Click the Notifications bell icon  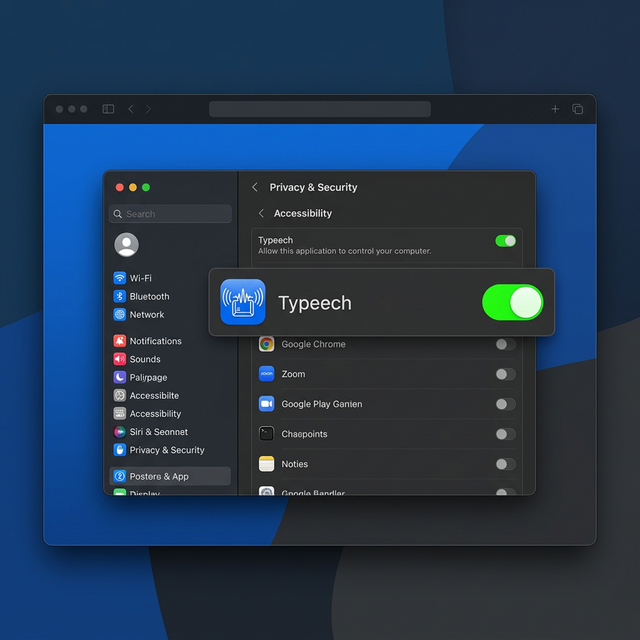click(120, 341)
